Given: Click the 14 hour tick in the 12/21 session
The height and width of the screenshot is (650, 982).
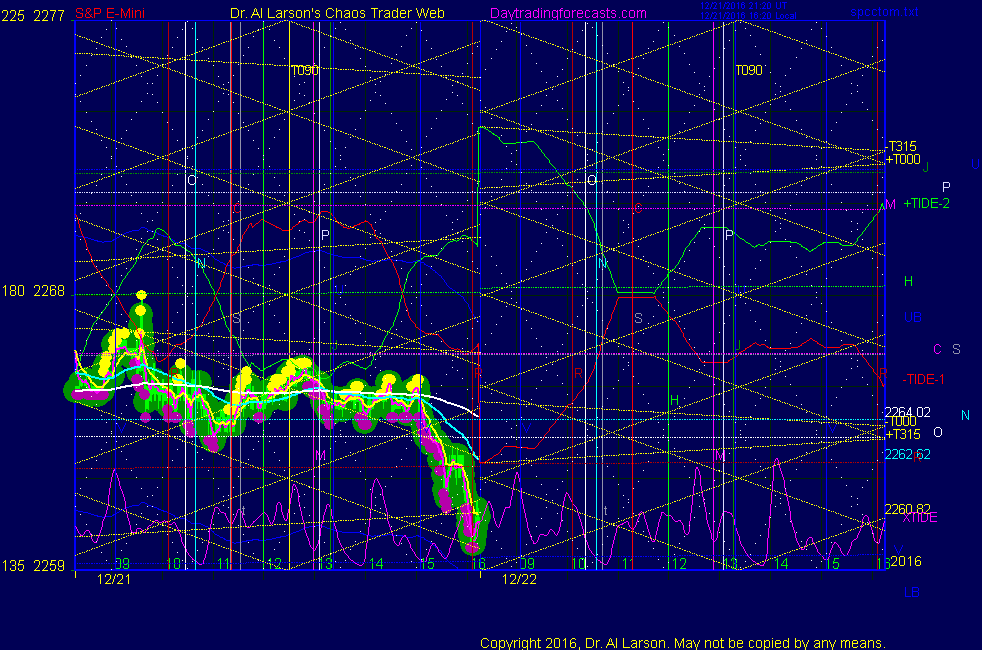Looking at the screenshot, I should point(376,564).
